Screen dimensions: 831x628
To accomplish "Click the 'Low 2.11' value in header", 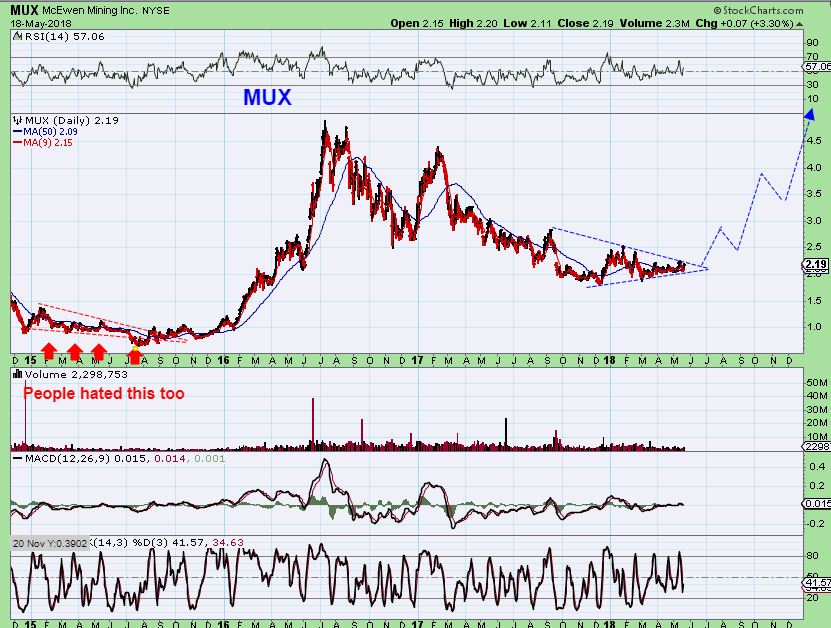I will pos(527,23).
